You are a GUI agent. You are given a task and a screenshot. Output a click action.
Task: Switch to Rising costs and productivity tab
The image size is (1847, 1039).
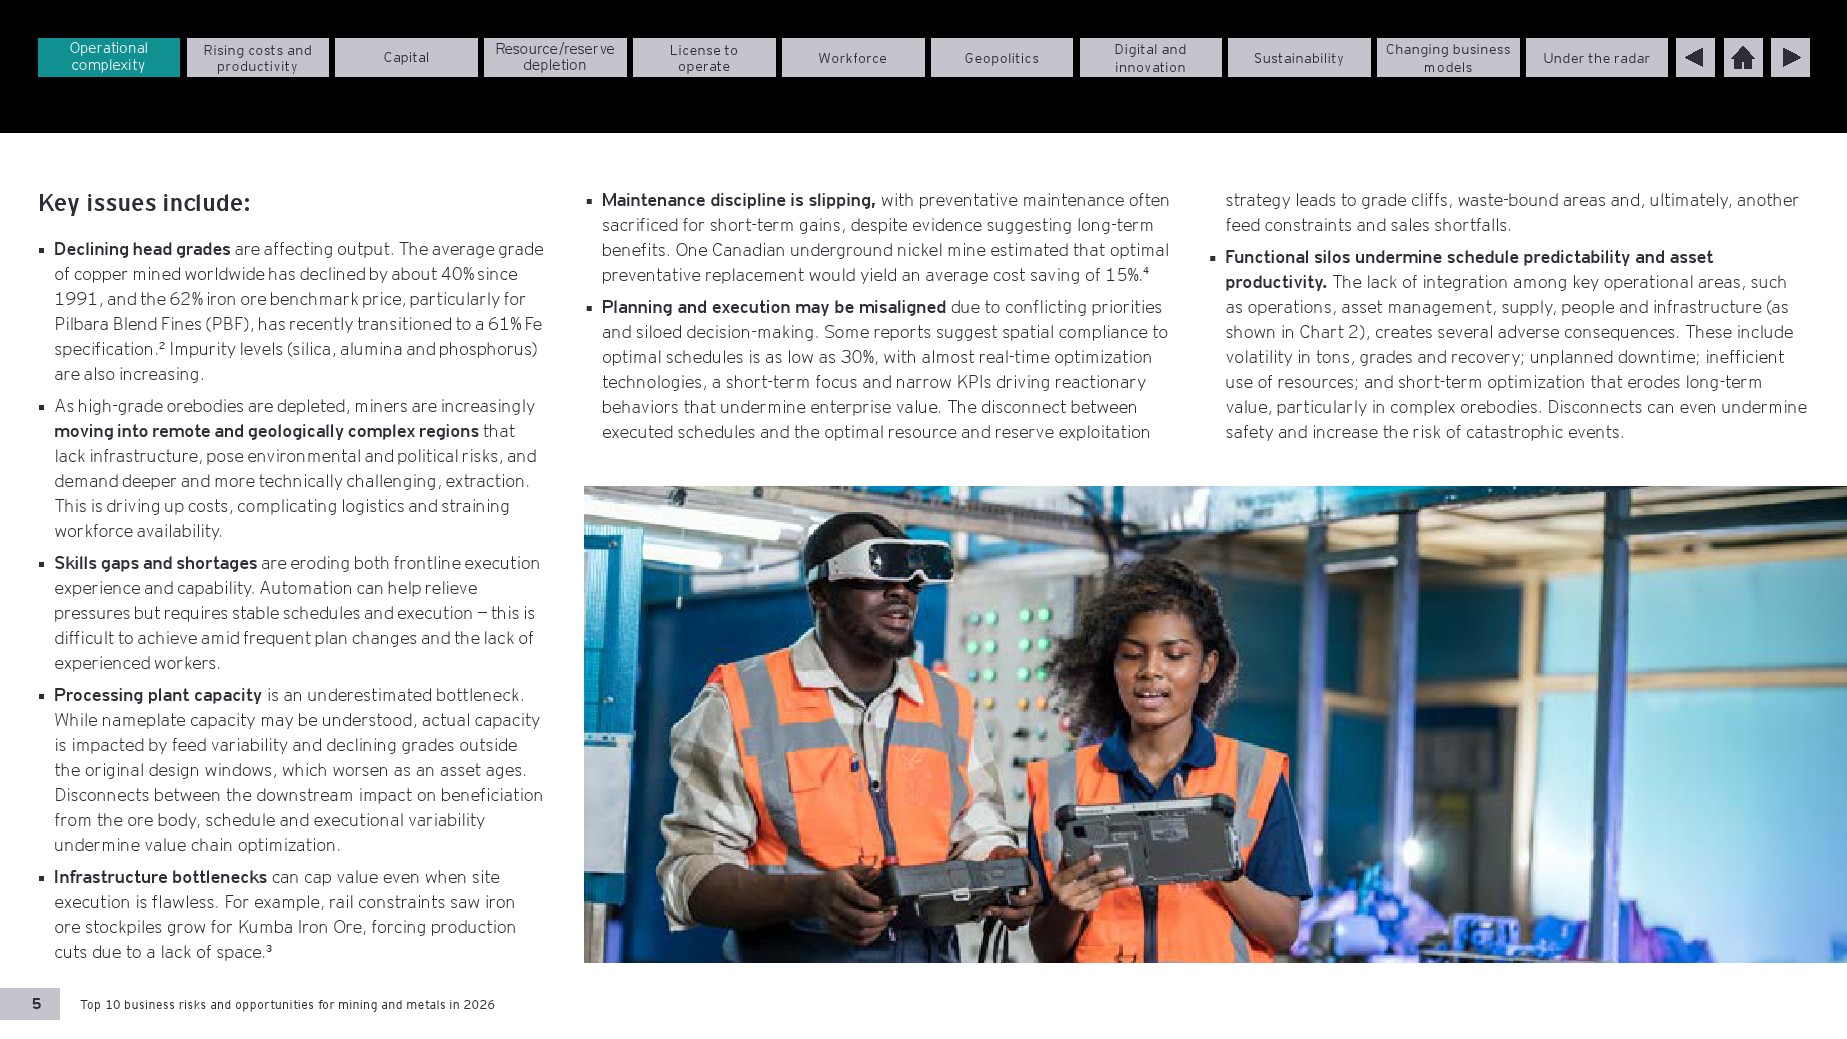click(x=257, y=58)
